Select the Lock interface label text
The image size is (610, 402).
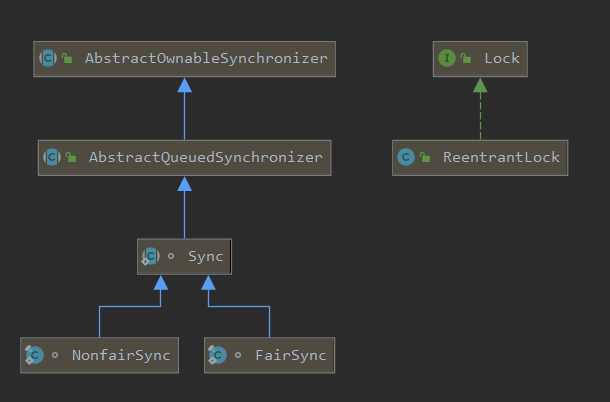pos(502,59)
